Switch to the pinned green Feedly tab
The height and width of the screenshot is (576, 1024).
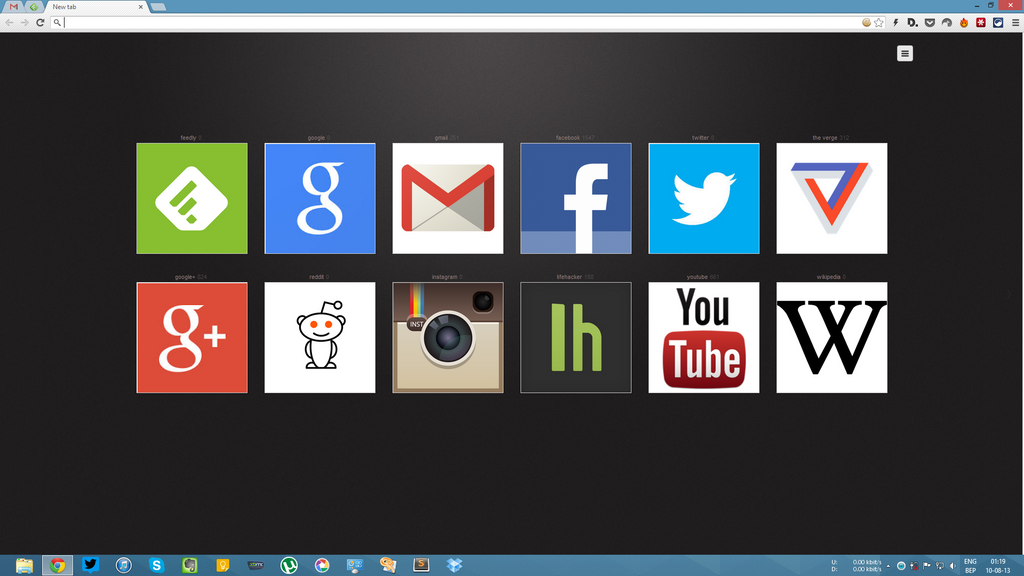[x=34, y=7]
